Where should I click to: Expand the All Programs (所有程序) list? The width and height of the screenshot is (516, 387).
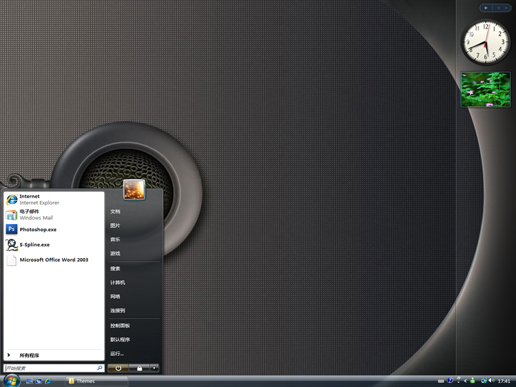54,355
